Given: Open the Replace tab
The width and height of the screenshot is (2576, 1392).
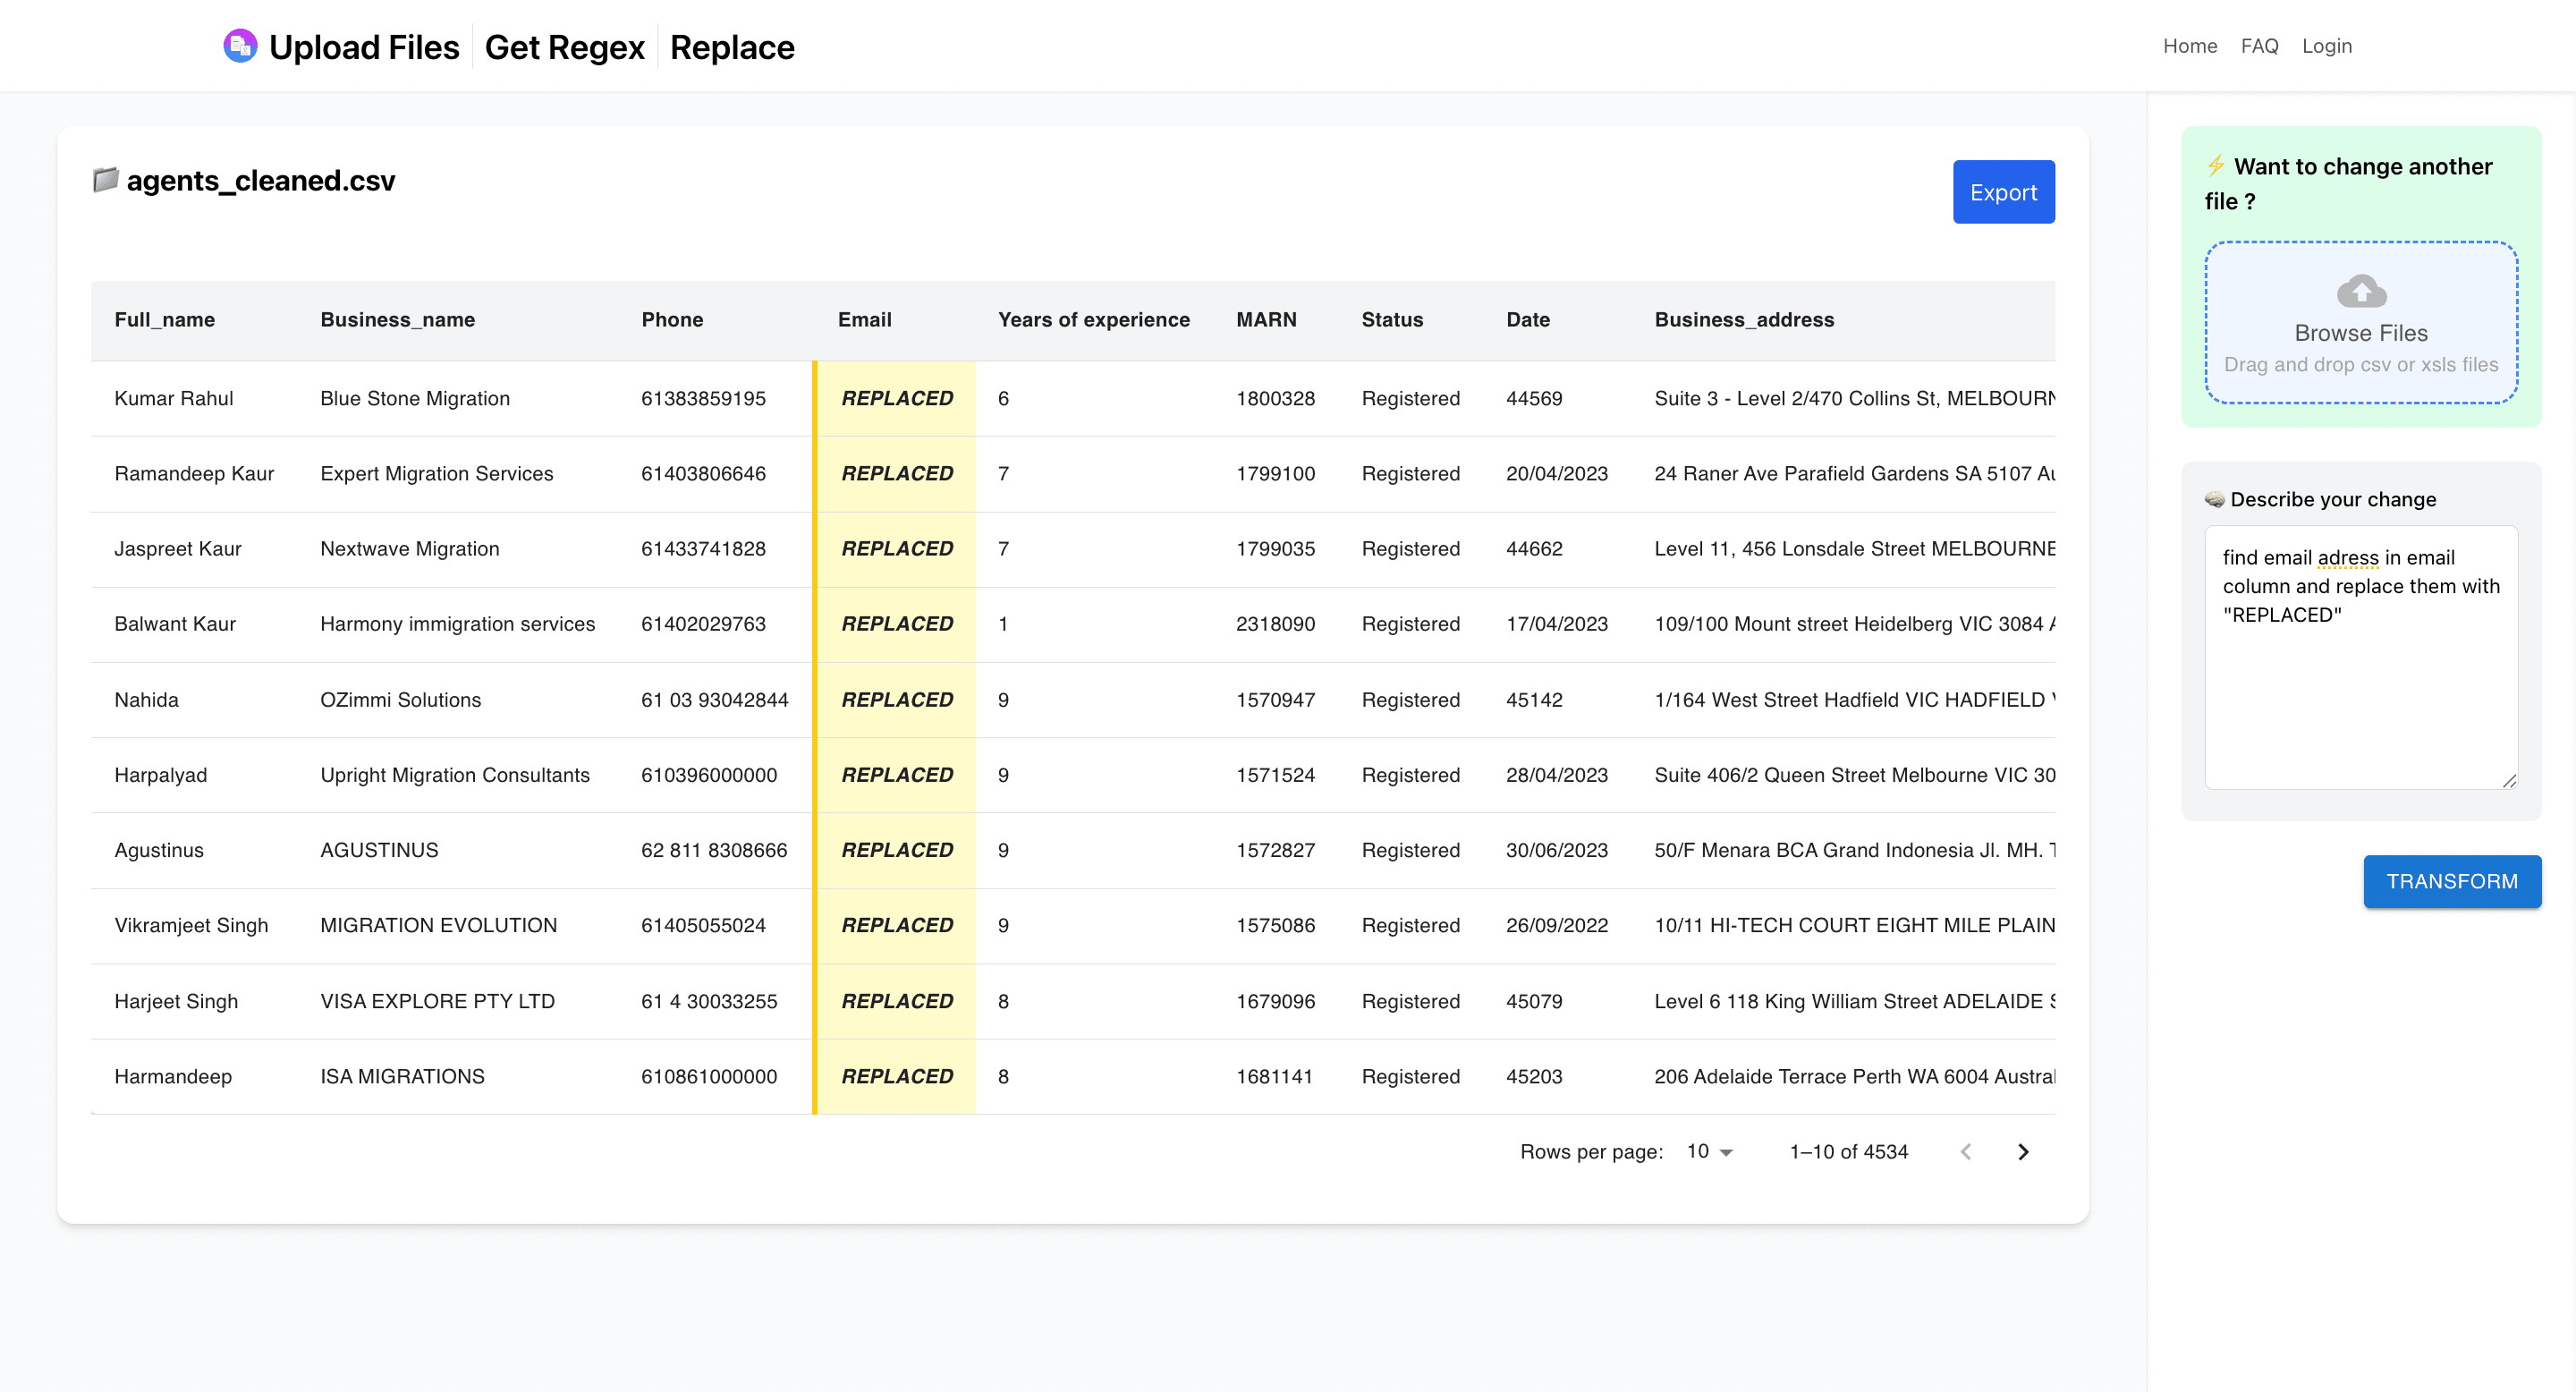Looking at the screenshot, I should pyautogui.click(x=732, y=47).
